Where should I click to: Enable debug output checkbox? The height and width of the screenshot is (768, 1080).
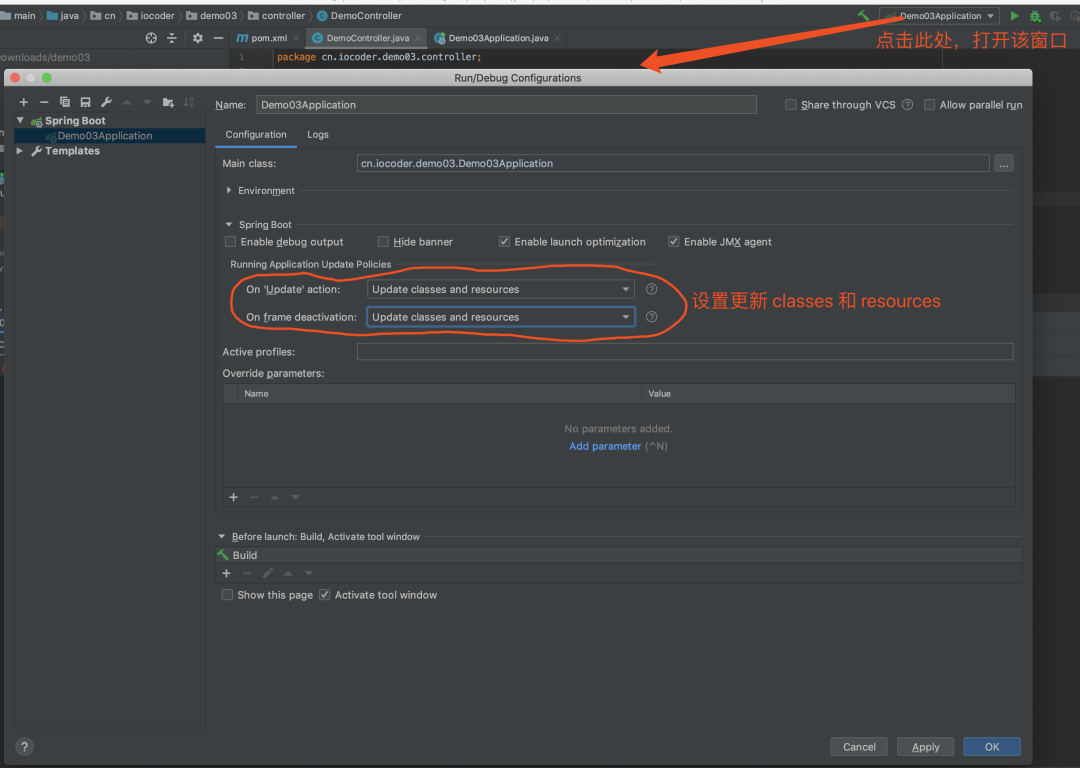click(x=231, y=242)
